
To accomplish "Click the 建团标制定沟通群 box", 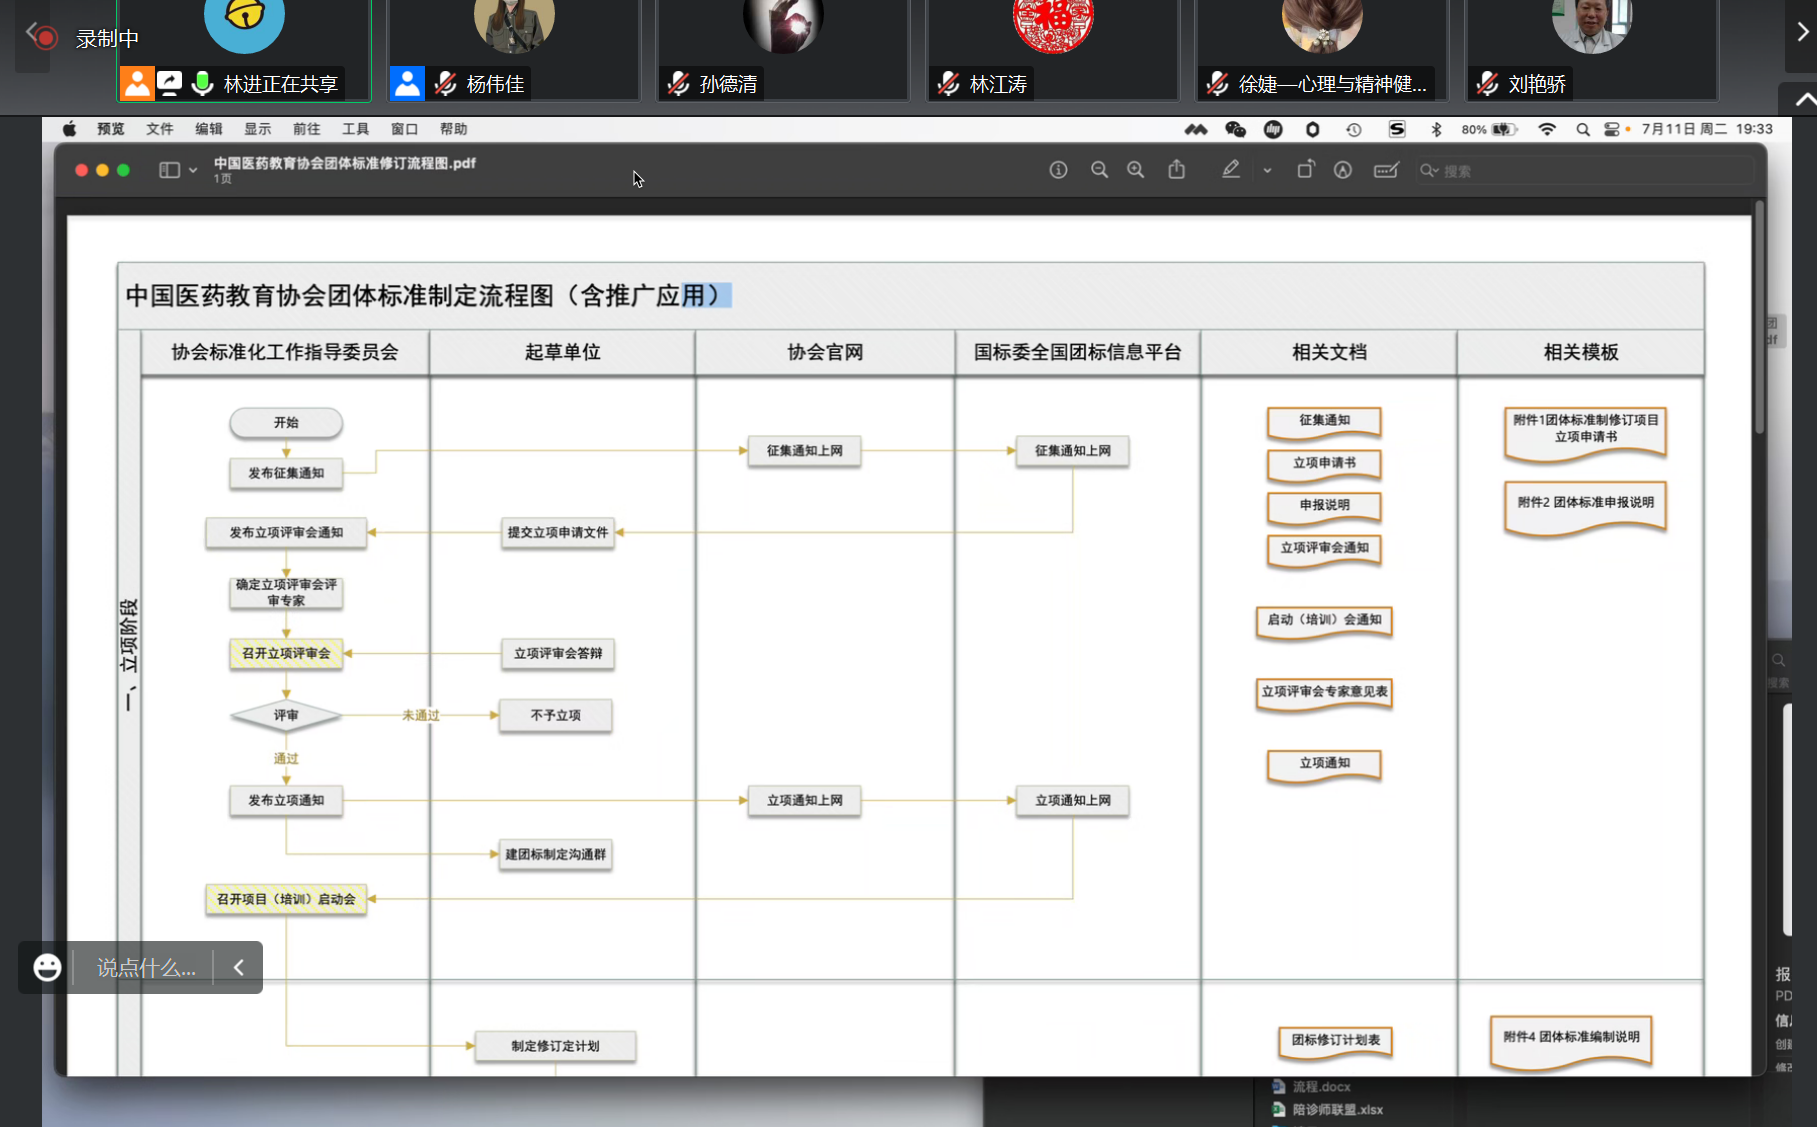I will (x=556, y=854).
